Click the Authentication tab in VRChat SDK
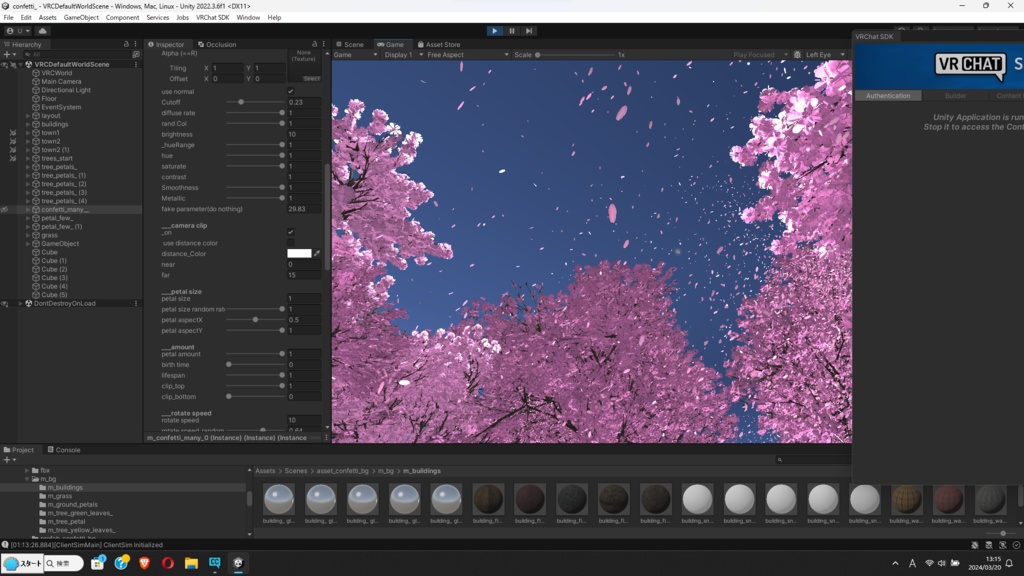This screenshot has width=1024, height=576. point(888,96)
